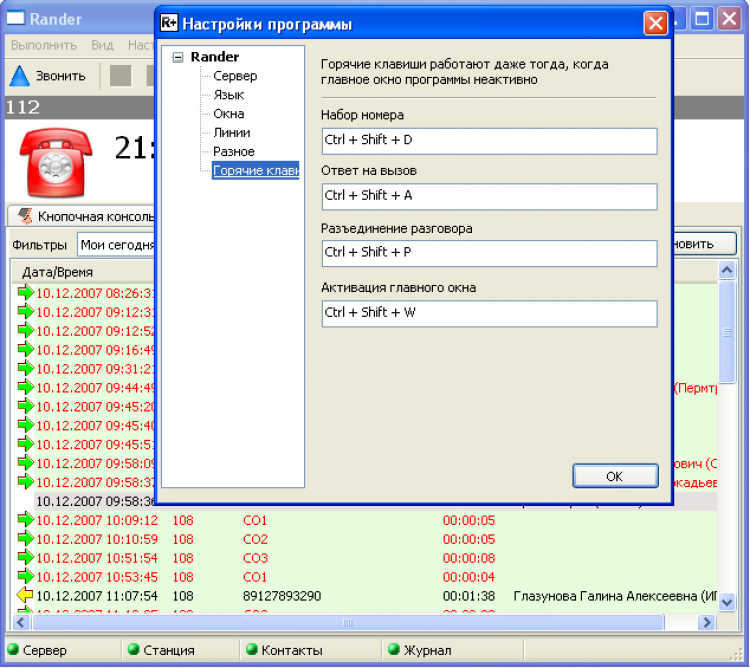Click the Набор номера hotkey field

[x=489, y=141]
